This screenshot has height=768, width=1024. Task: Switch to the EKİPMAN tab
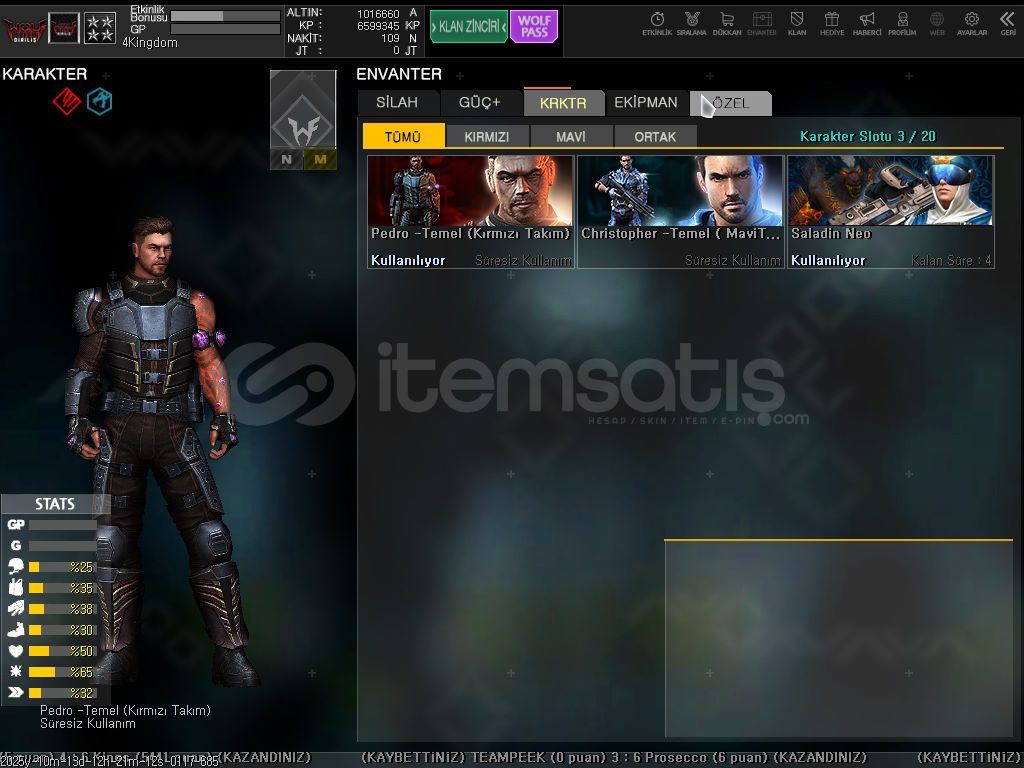click(646, 103)
